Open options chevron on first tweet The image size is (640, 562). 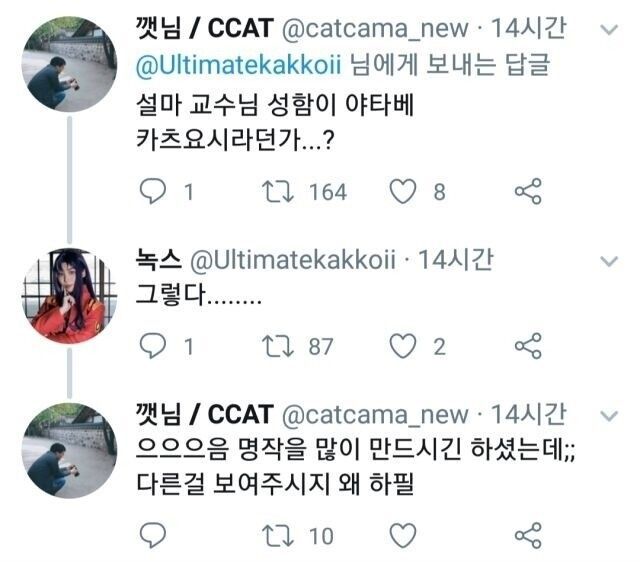click(x=608, y=30)
